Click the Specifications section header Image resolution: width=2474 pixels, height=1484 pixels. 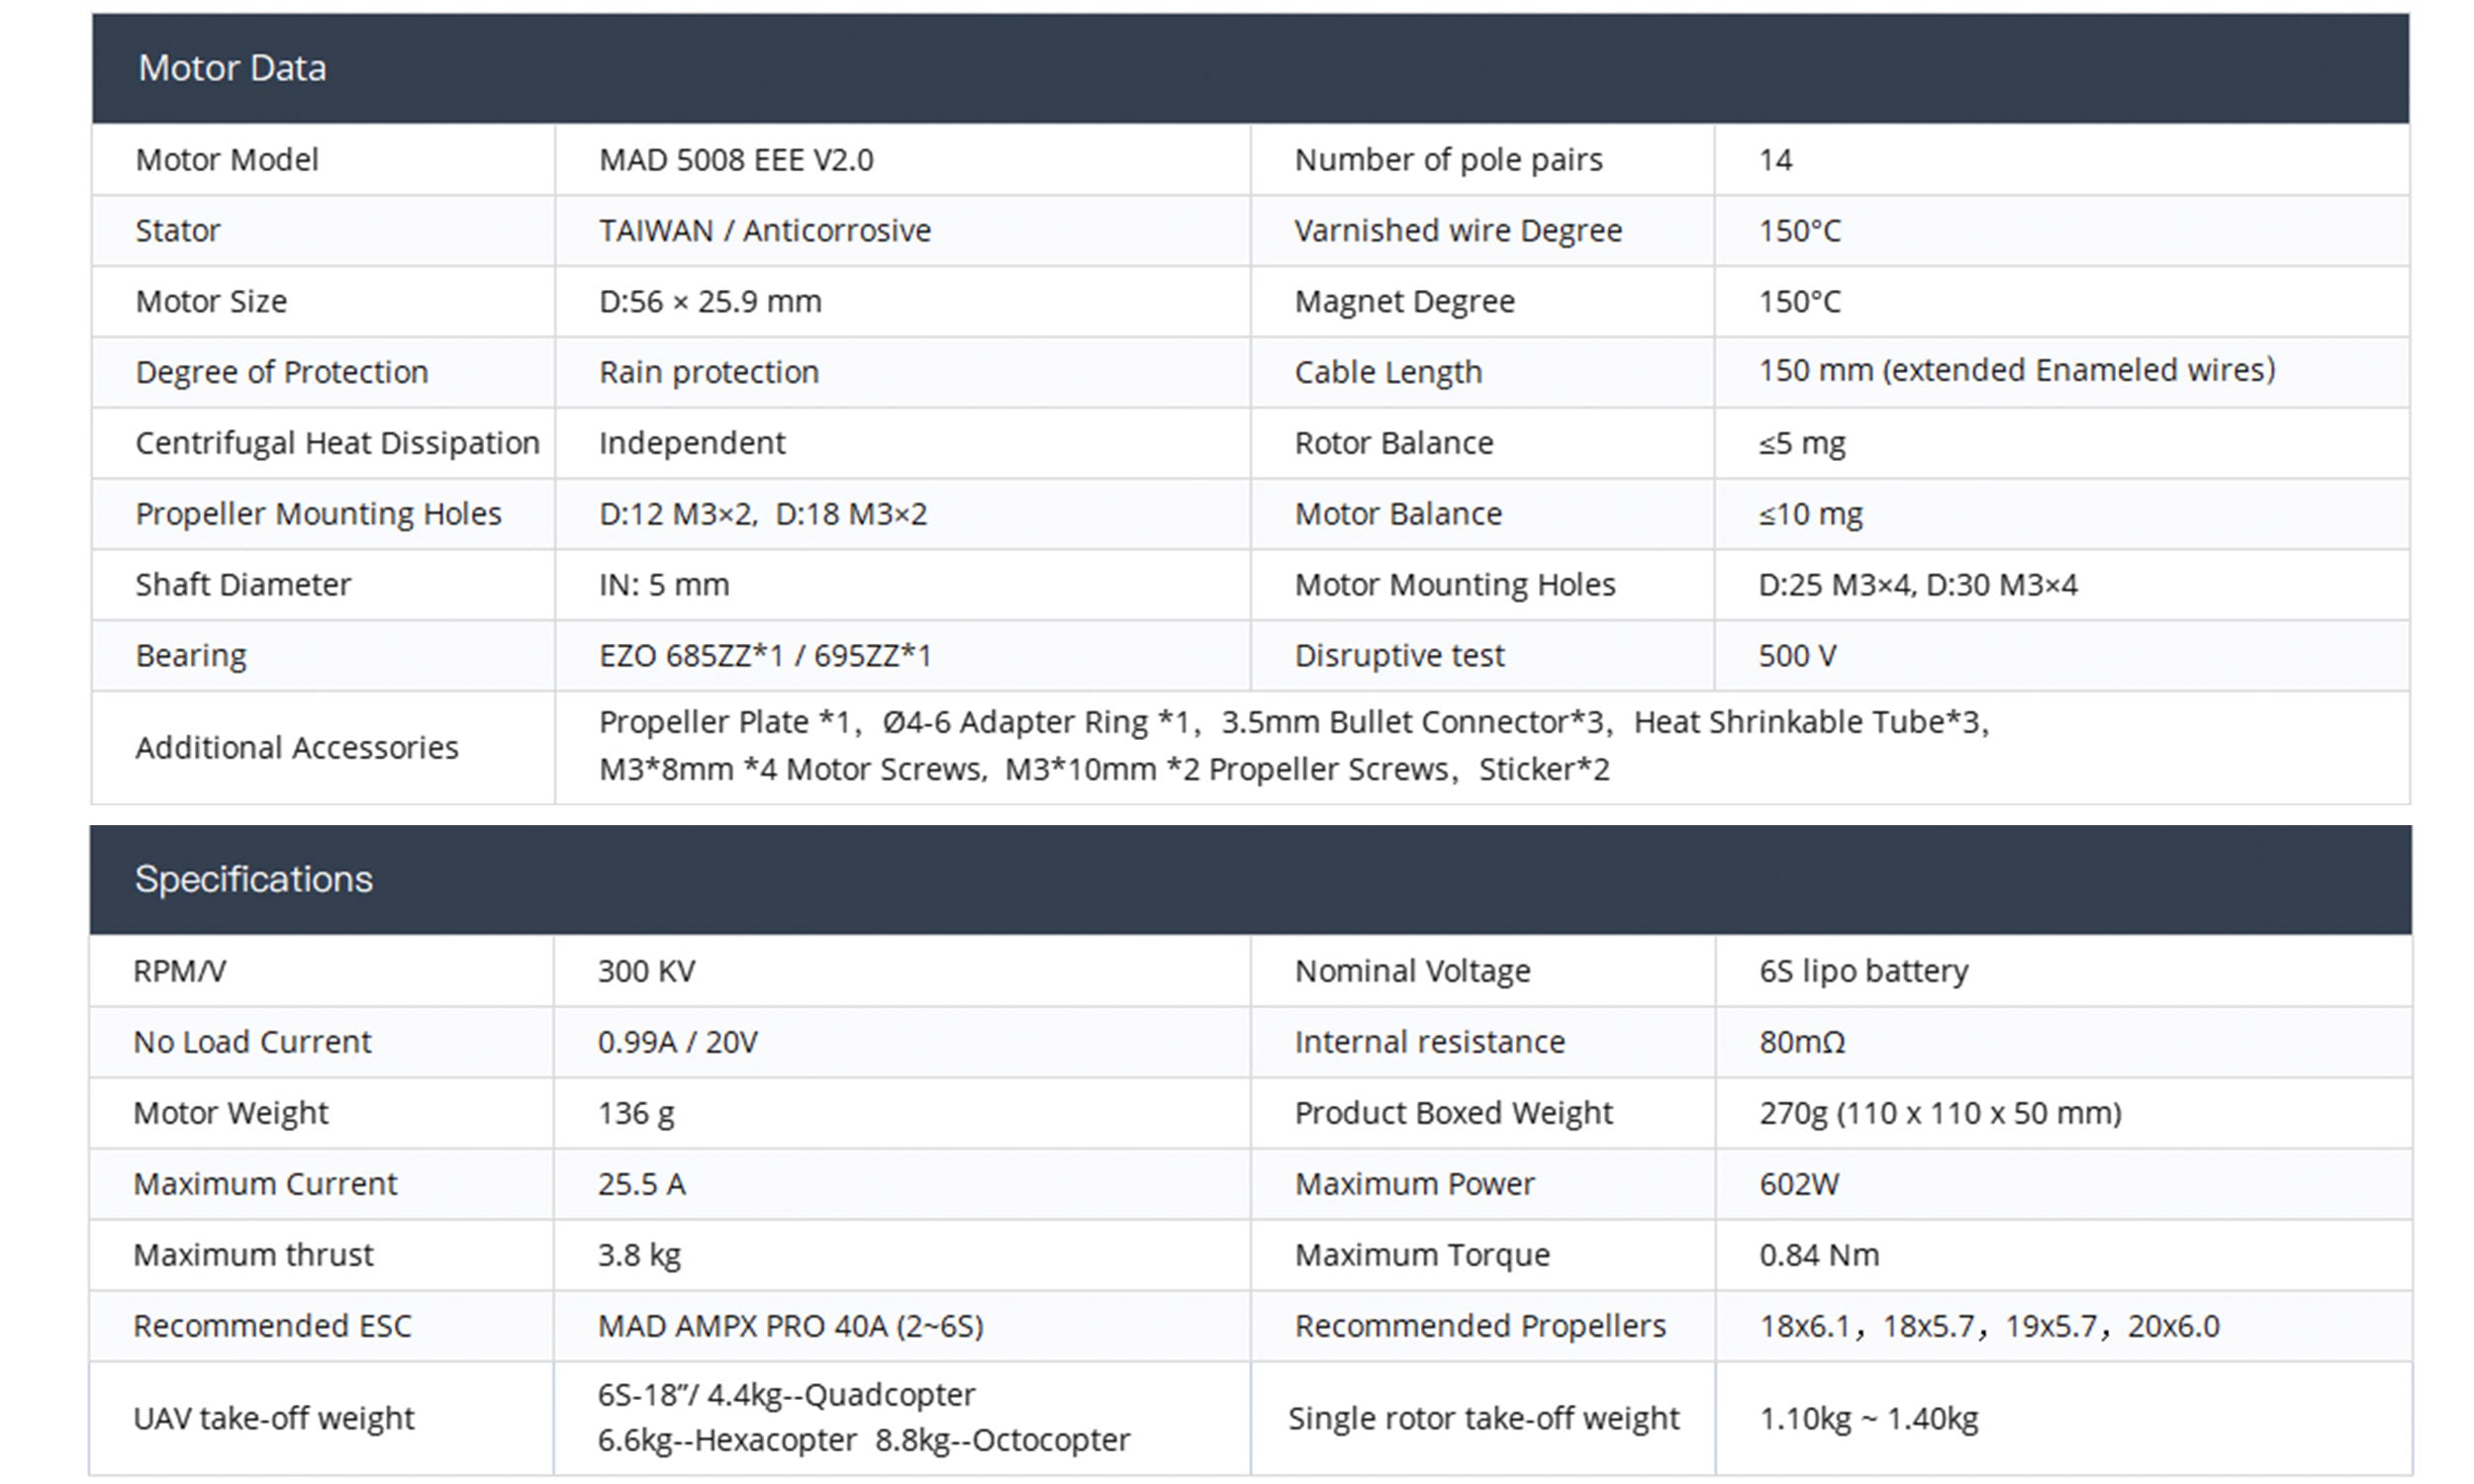click(253, 879)
